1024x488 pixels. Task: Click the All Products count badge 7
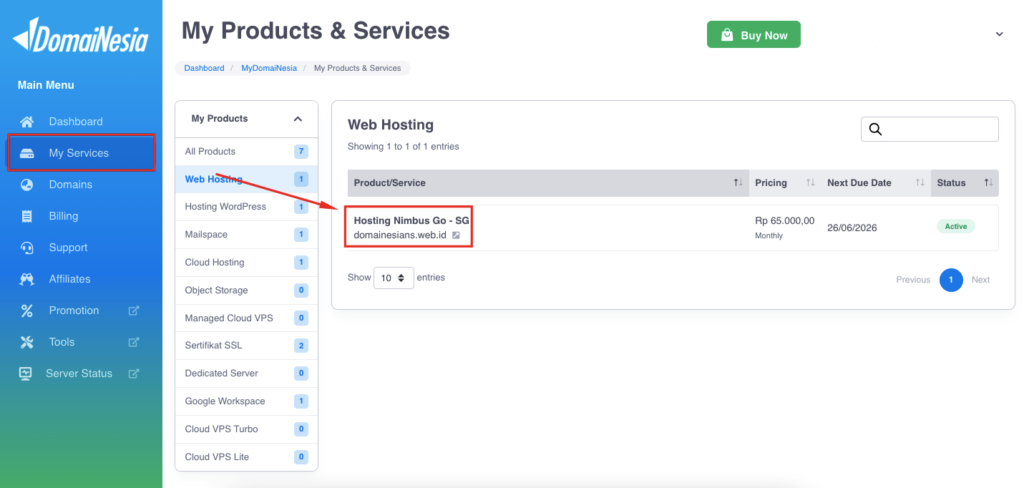tap(301, 152)
